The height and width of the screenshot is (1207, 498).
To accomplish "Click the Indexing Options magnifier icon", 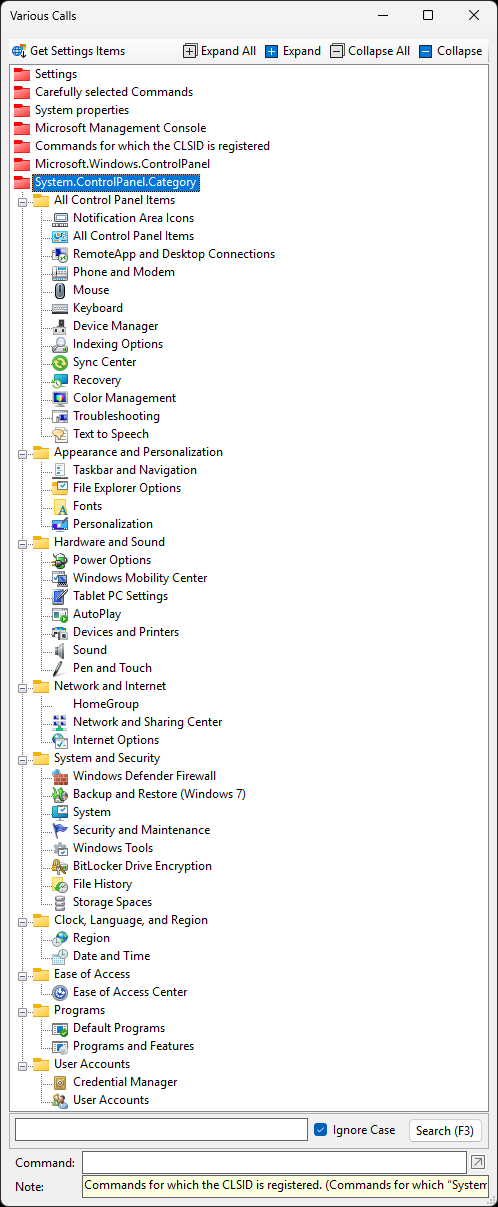I will [60, 344].
